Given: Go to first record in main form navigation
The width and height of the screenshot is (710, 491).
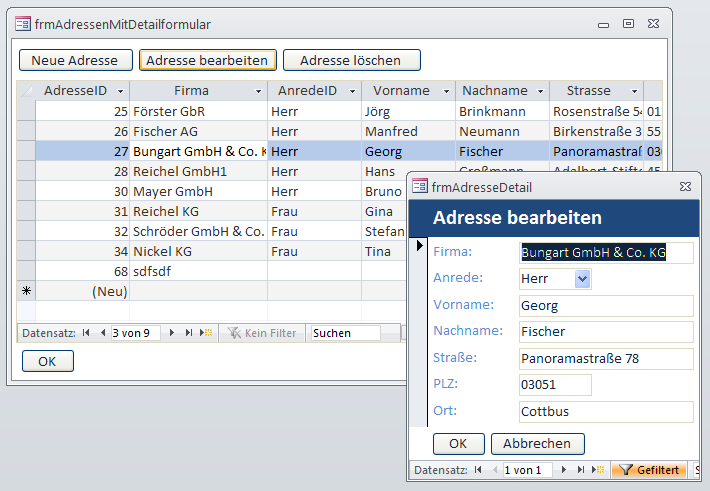Looking at the screenshot, I should coord(86,333).
